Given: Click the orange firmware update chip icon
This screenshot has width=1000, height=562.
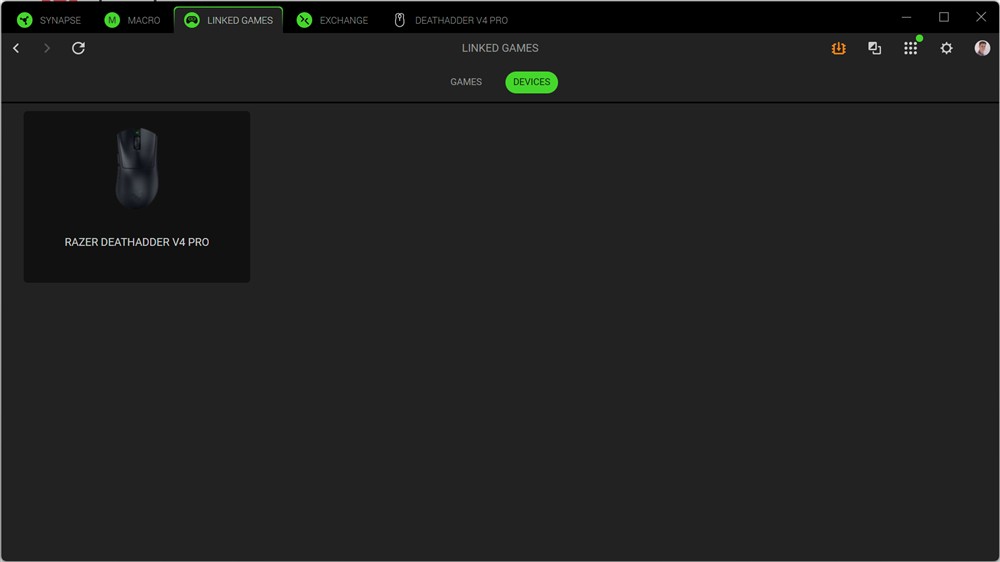Looking at the screenshot, I should coord(838,48).
